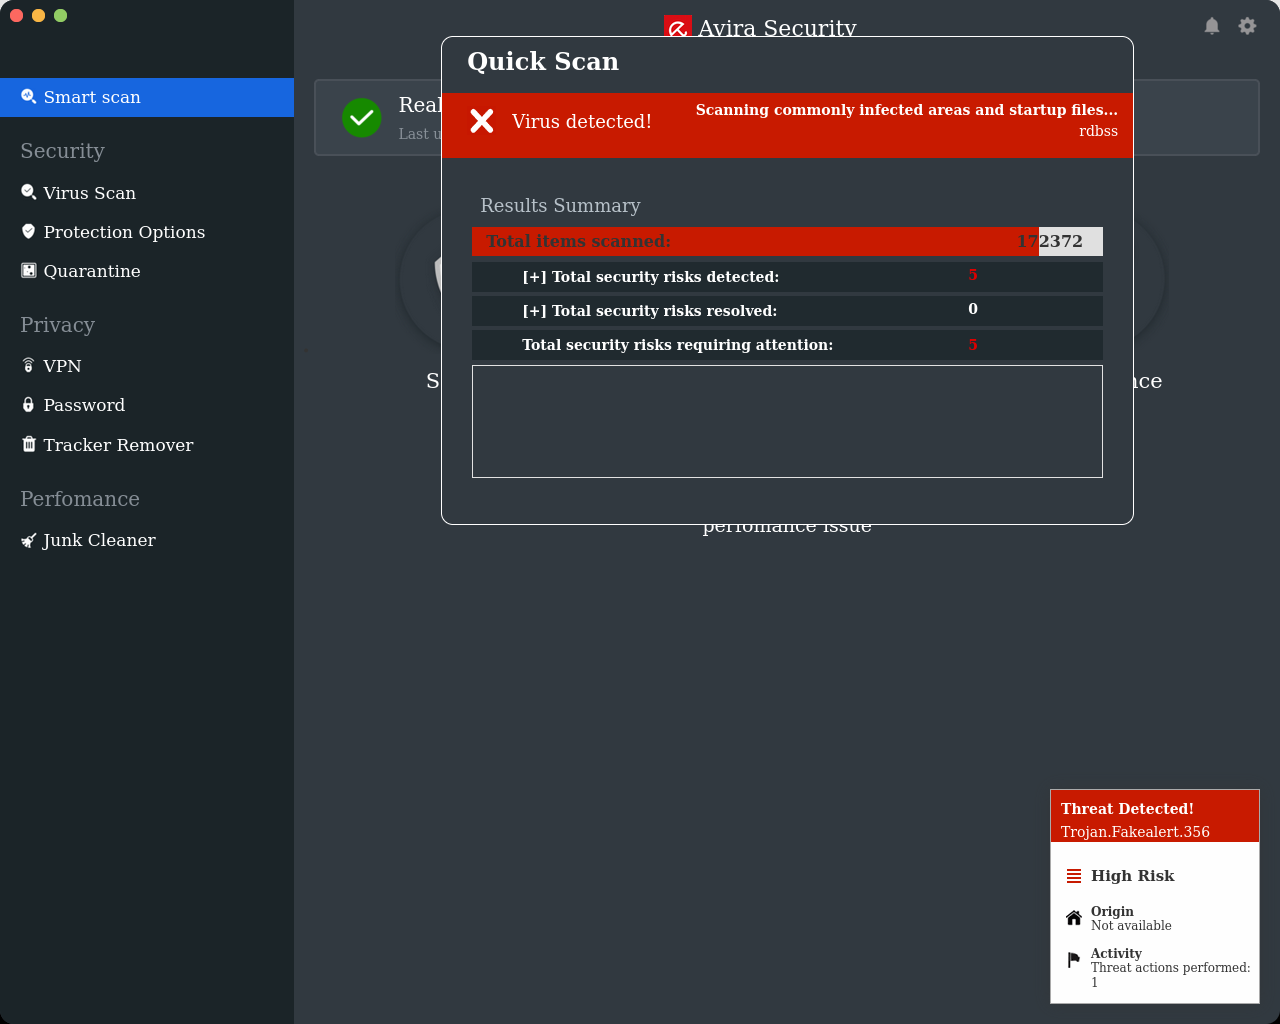Click Threat actions performed text
This screenshot has width=1280, height=1024.
click(1170, 975)
